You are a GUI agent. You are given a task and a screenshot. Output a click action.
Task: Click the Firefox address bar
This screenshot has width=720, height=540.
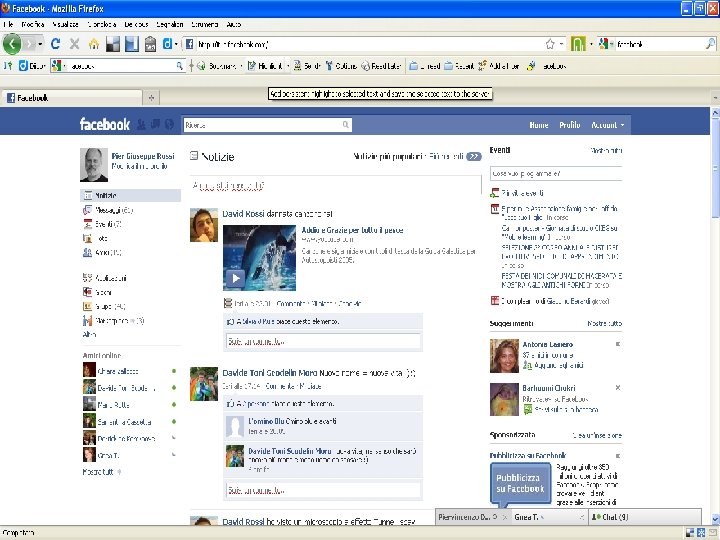[367, 44]
